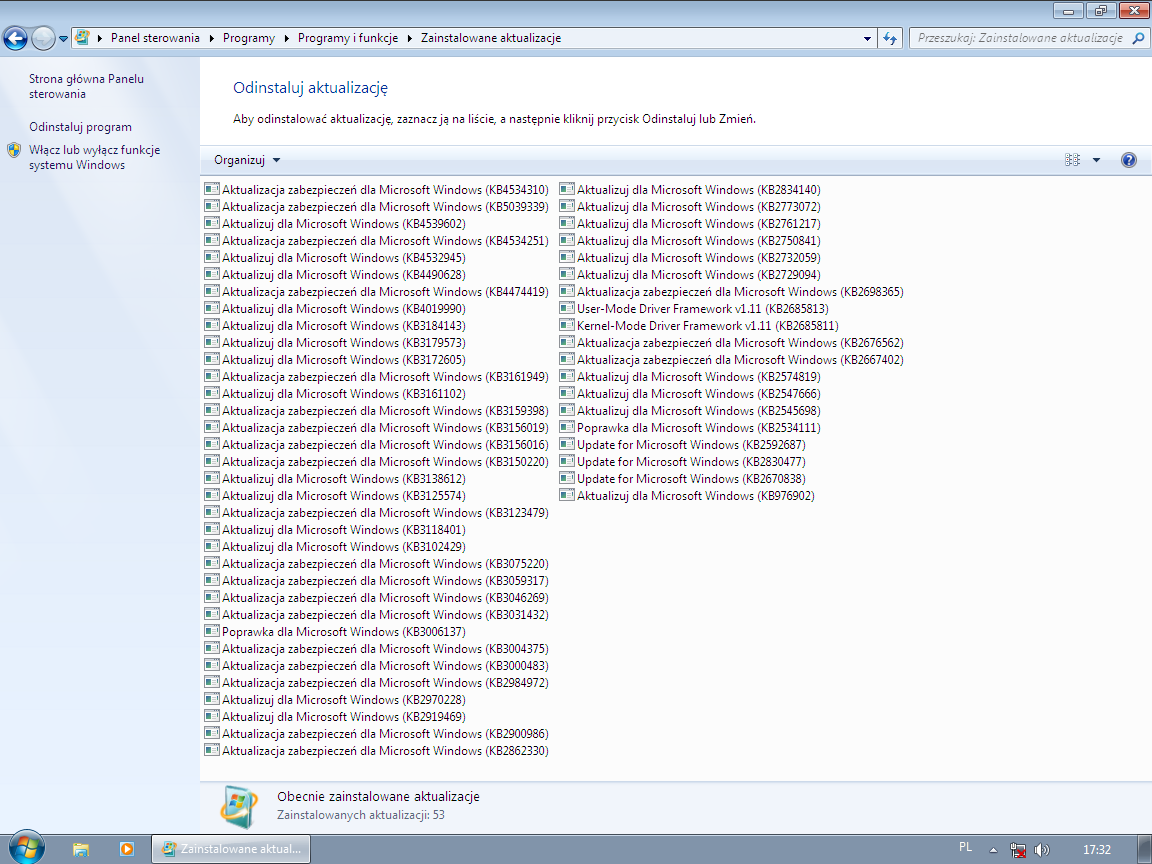Click Strona główna Panelu sterowania link
This screenshot has height=864, width=1152.
click(x=86, y=86)
